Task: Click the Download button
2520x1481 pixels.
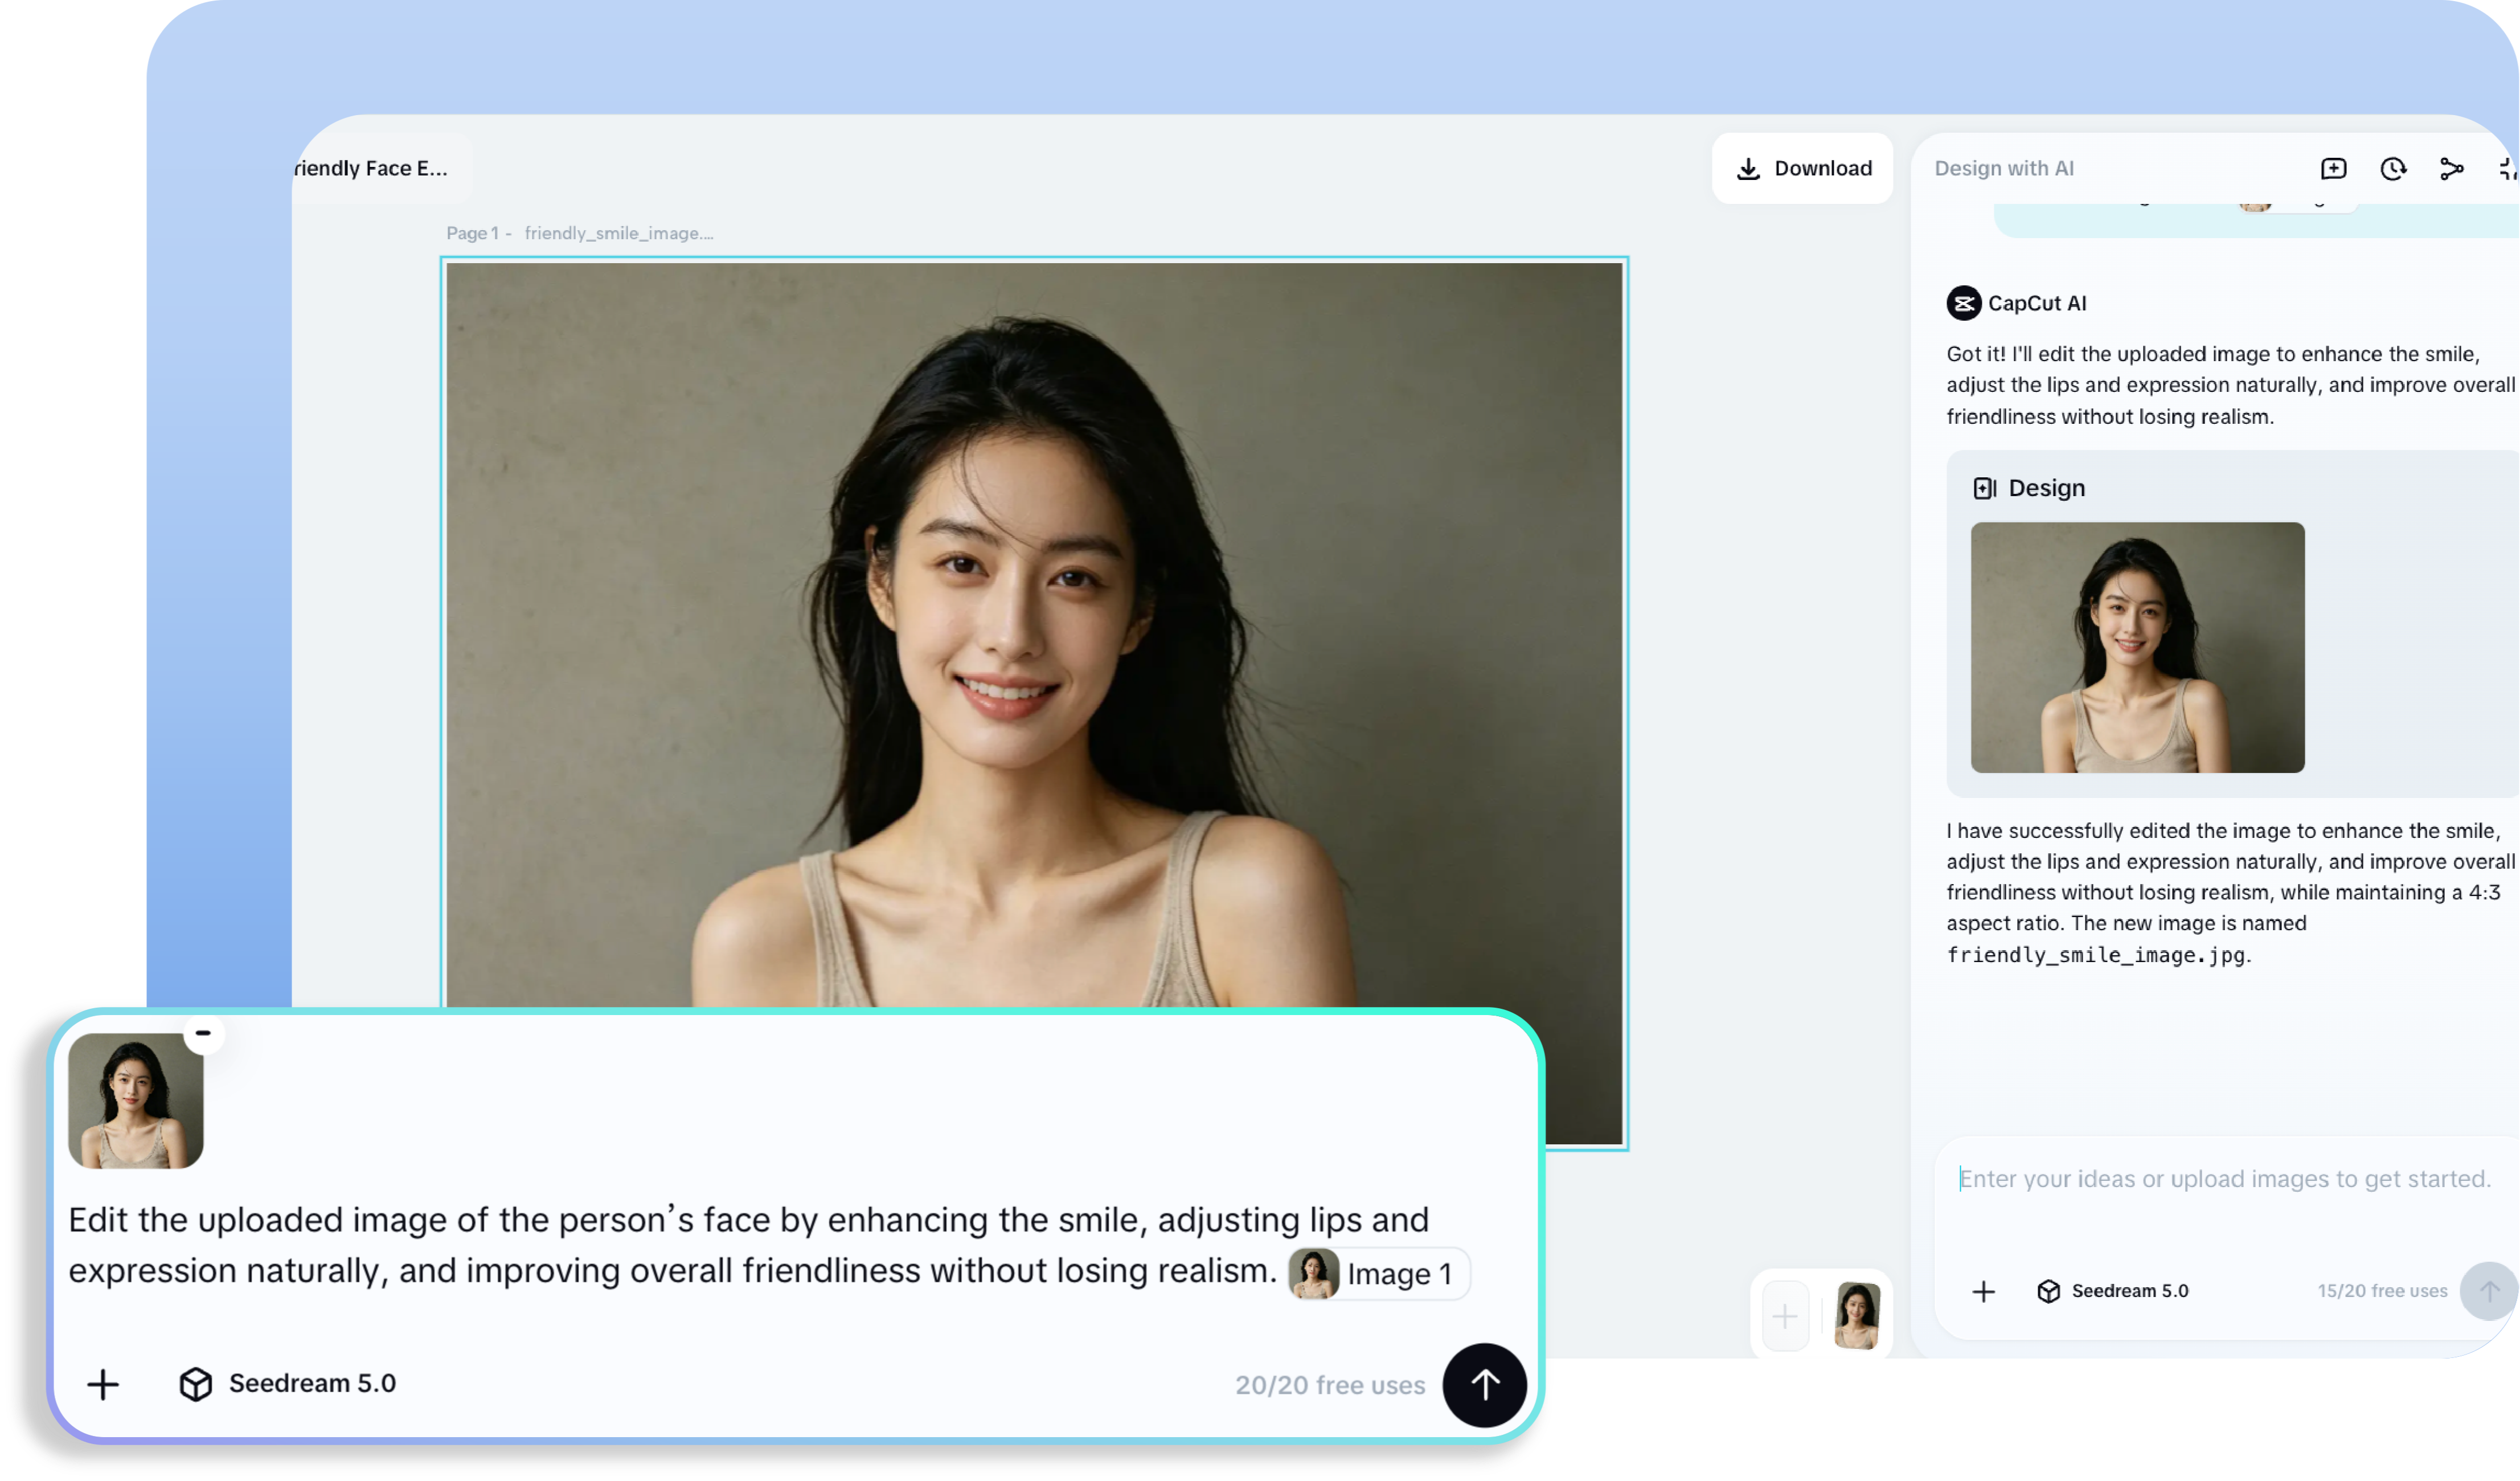Action: coord(1803,168)
